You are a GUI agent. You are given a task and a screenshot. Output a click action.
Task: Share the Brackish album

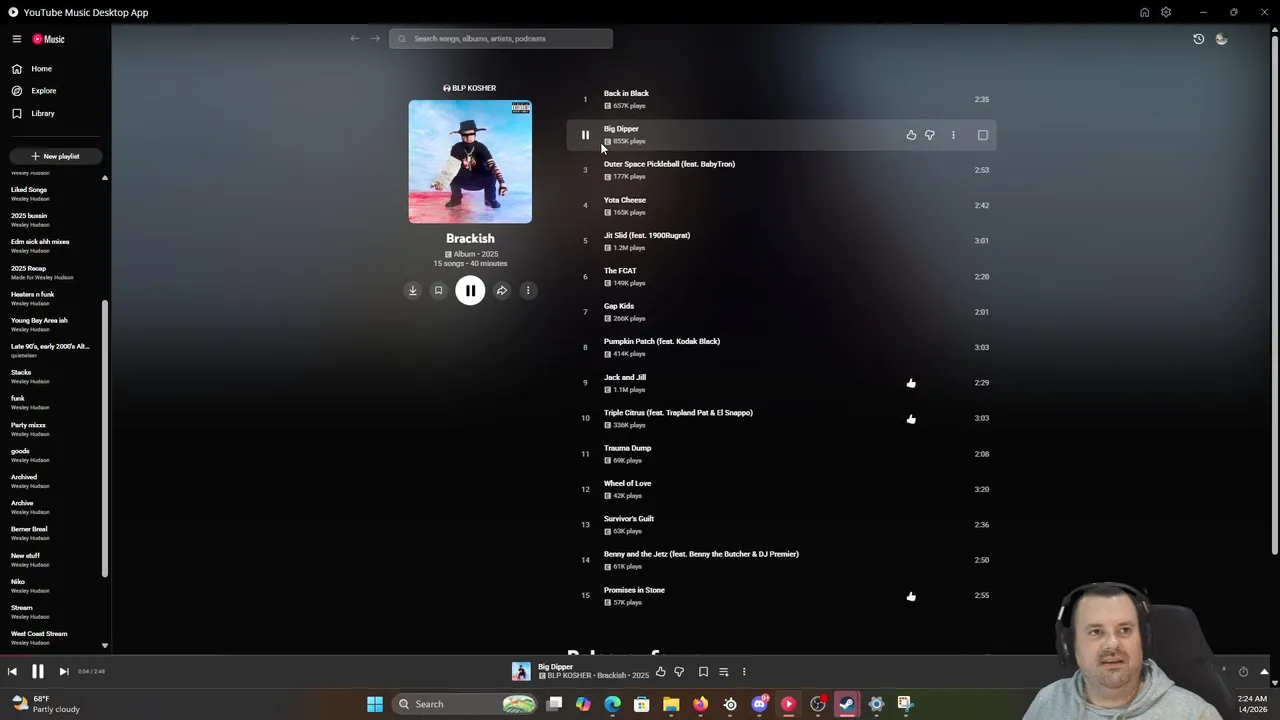pyautogui.click(x=502, y=291)
